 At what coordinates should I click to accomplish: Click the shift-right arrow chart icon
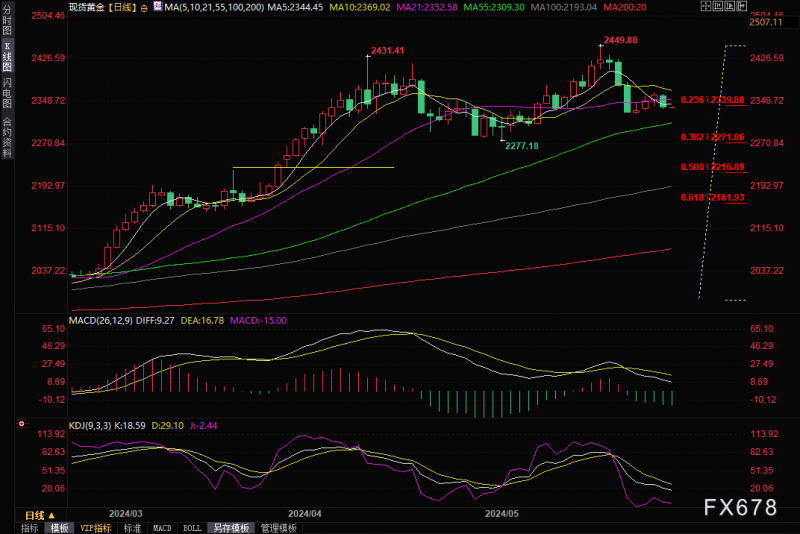tap(742, 6)
